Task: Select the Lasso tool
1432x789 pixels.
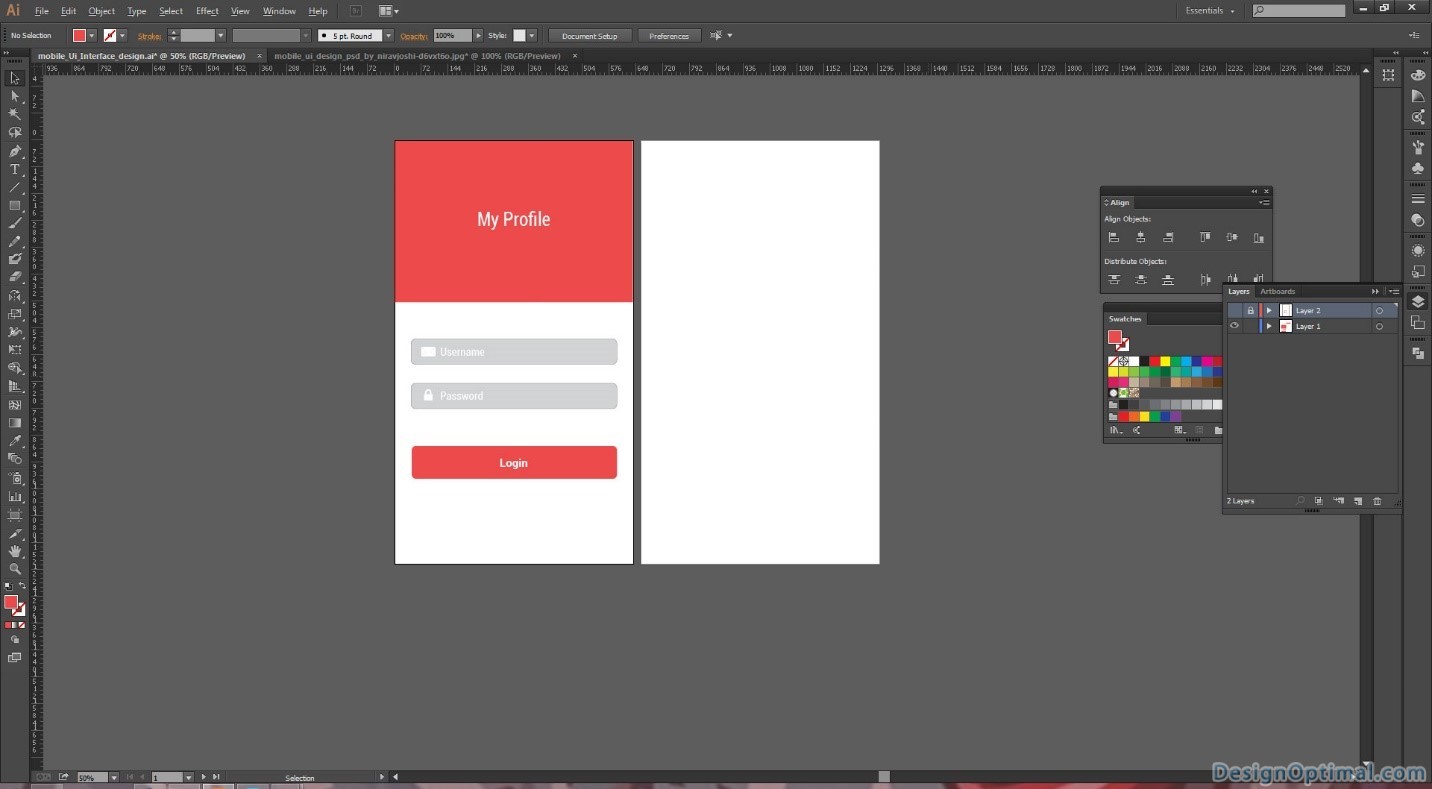Action: pyautogui.click(x=15, y=133)
